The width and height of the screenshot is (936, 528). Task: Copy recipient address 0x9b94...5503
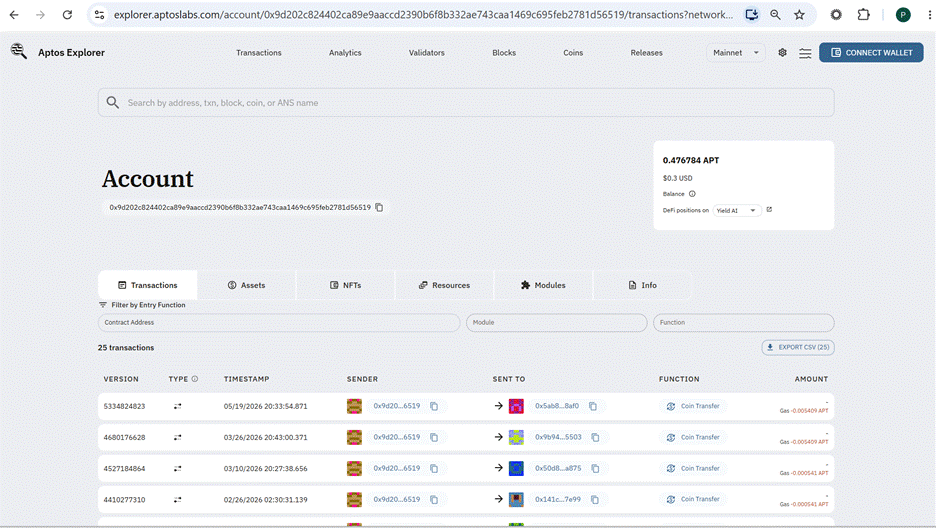click(595, 437)
